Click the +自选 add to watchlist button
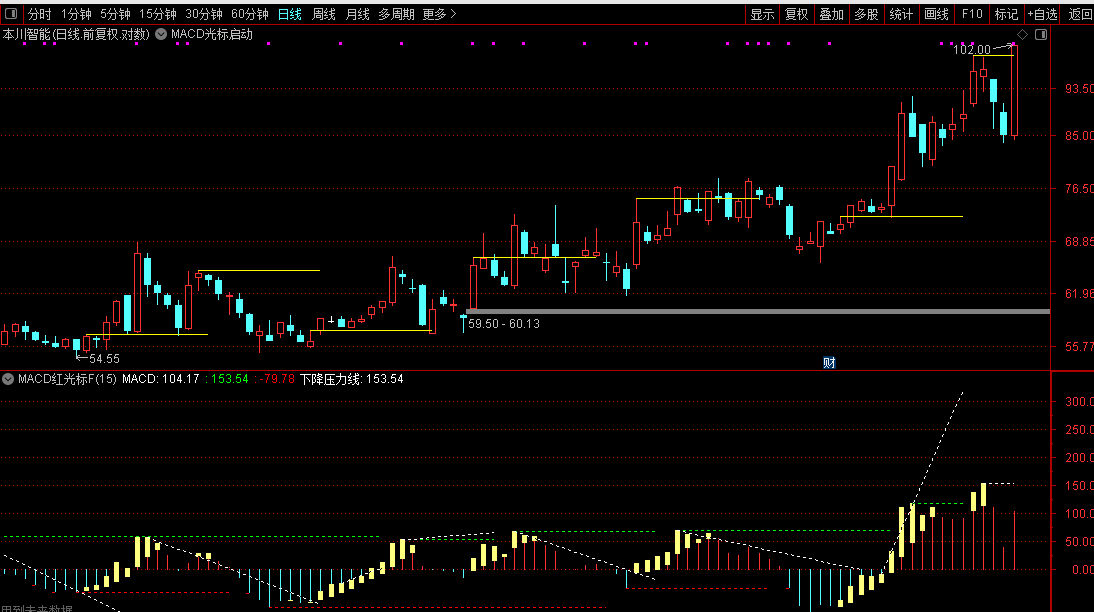 (1042, 14)
